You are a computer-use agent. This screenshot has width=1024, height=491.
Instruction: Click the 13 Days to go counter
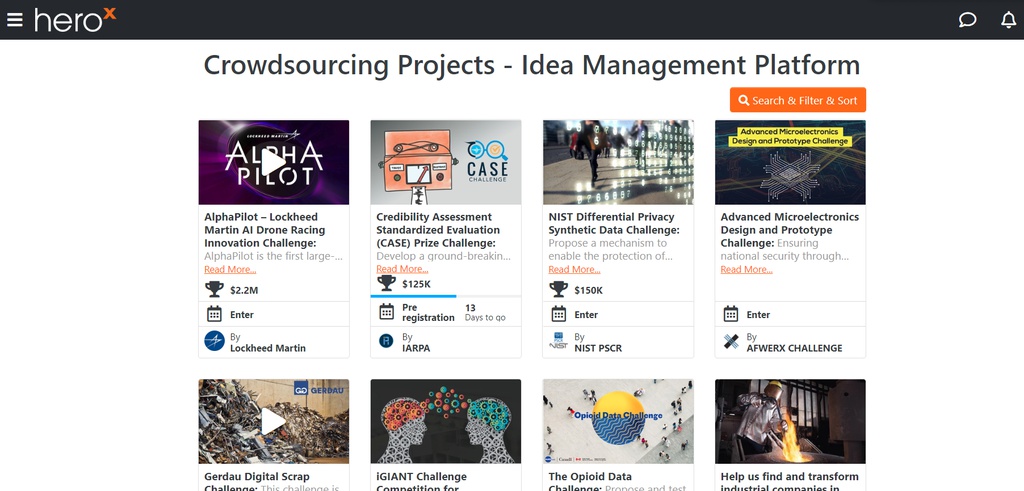click(485, 313)
